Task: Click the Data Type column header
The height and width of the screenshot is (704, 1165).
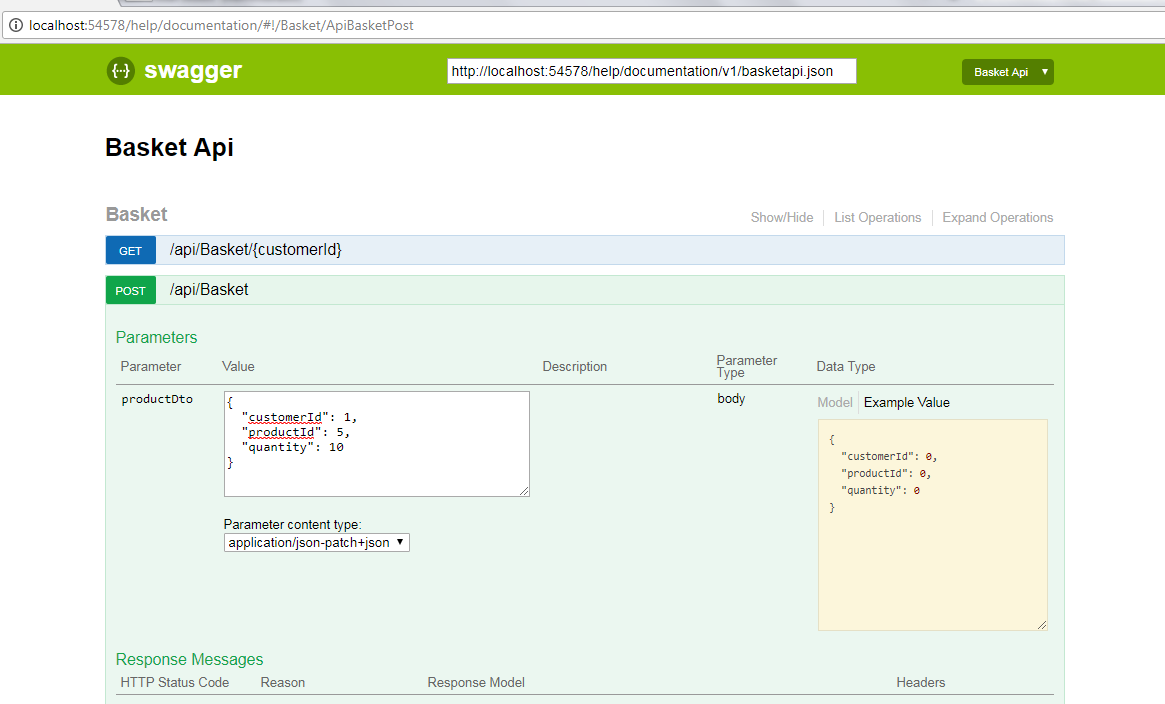Action: (x=846, y=366)
